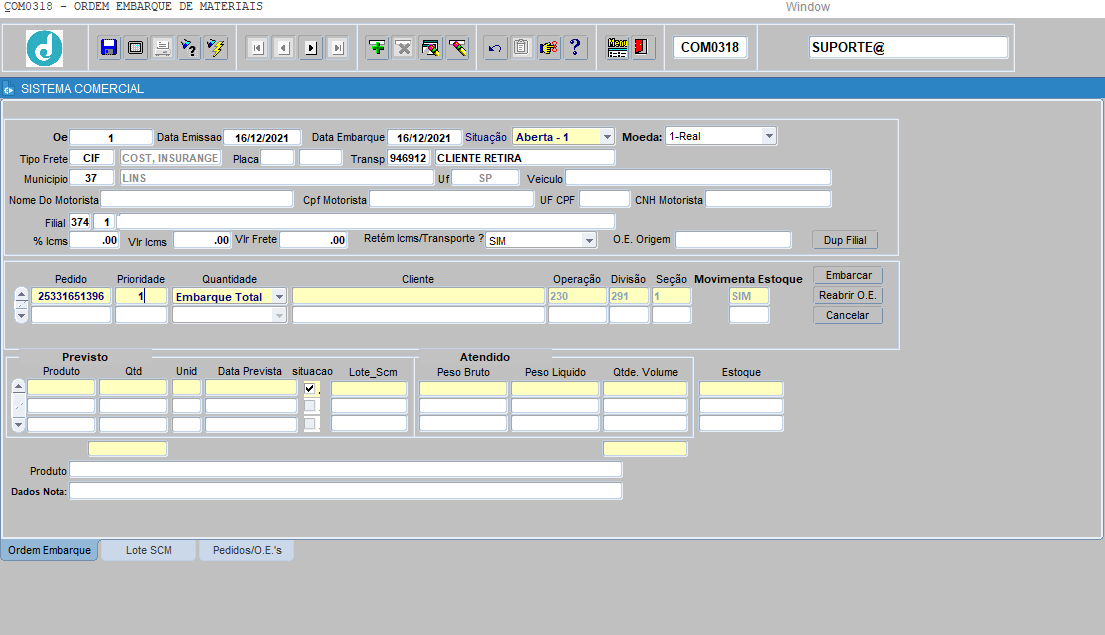
Task: Go to first record icon
Action: point(258,48)
